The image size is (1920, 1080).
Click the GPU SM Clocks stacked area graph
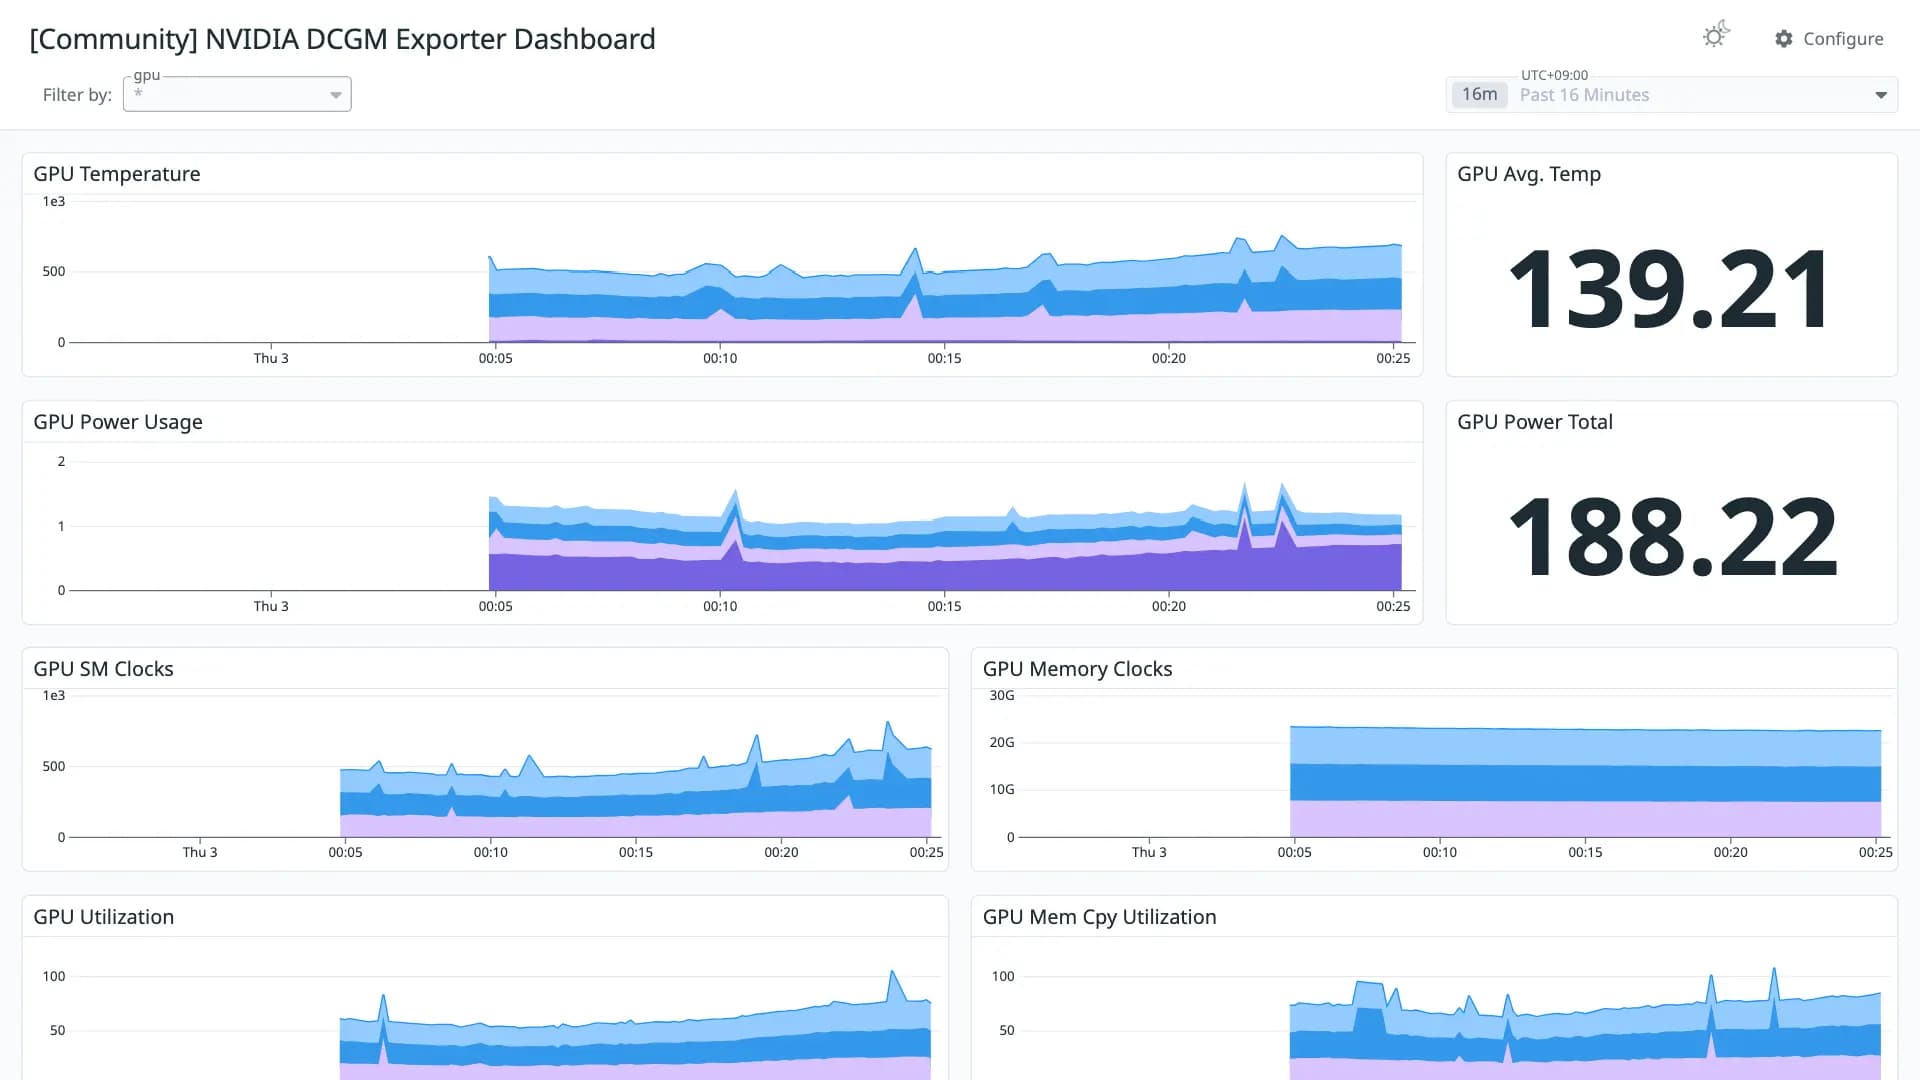(635, 790)
